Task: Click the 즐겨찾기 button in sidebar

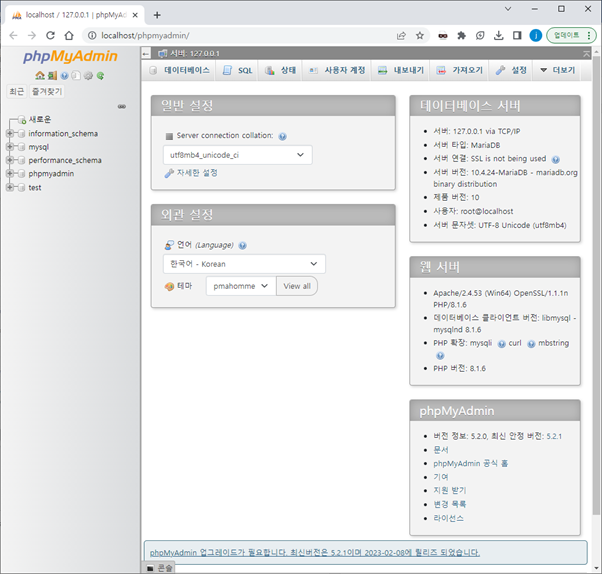Action: click(x=47, y=92)
